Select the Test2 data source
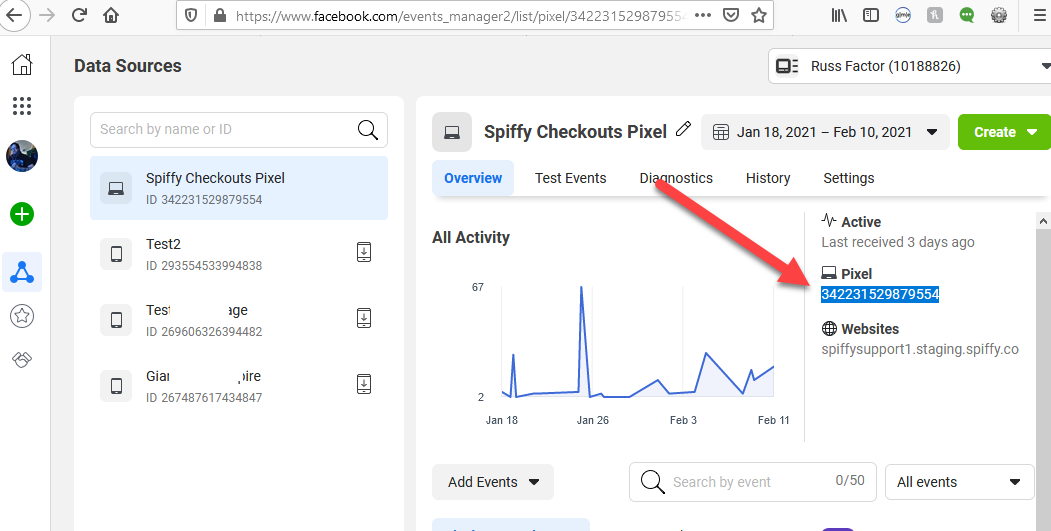The width and height of the screenshot is (1051, 531). [x=239, y=254]
